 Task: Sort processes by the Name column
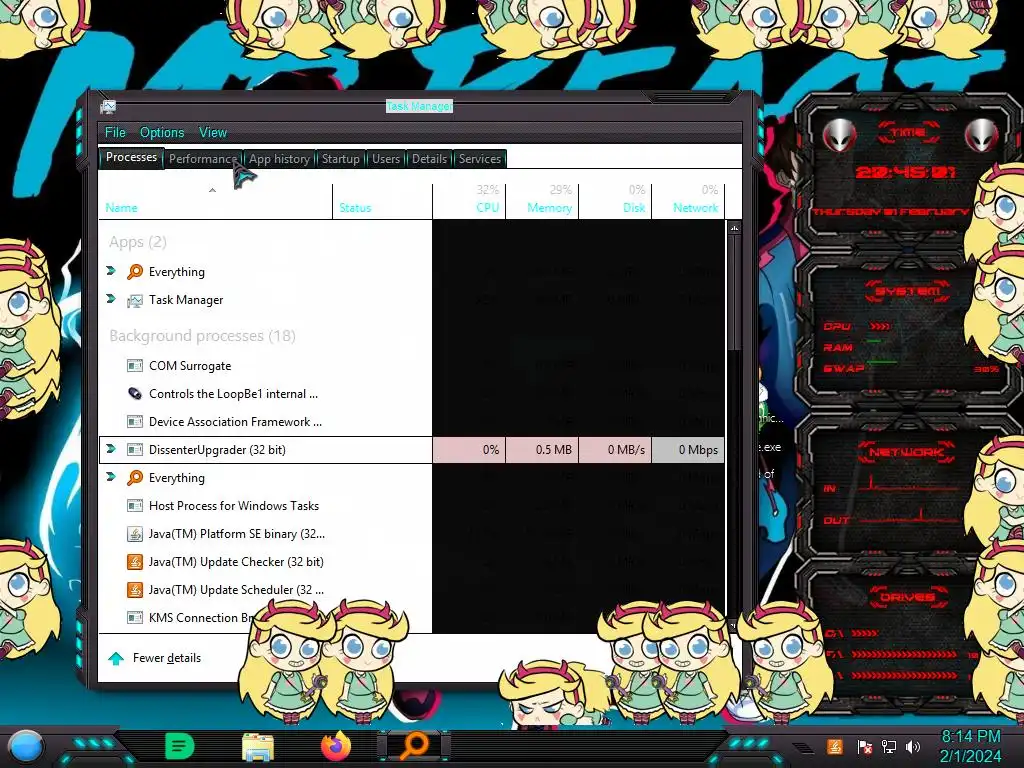tap(216, 202)
